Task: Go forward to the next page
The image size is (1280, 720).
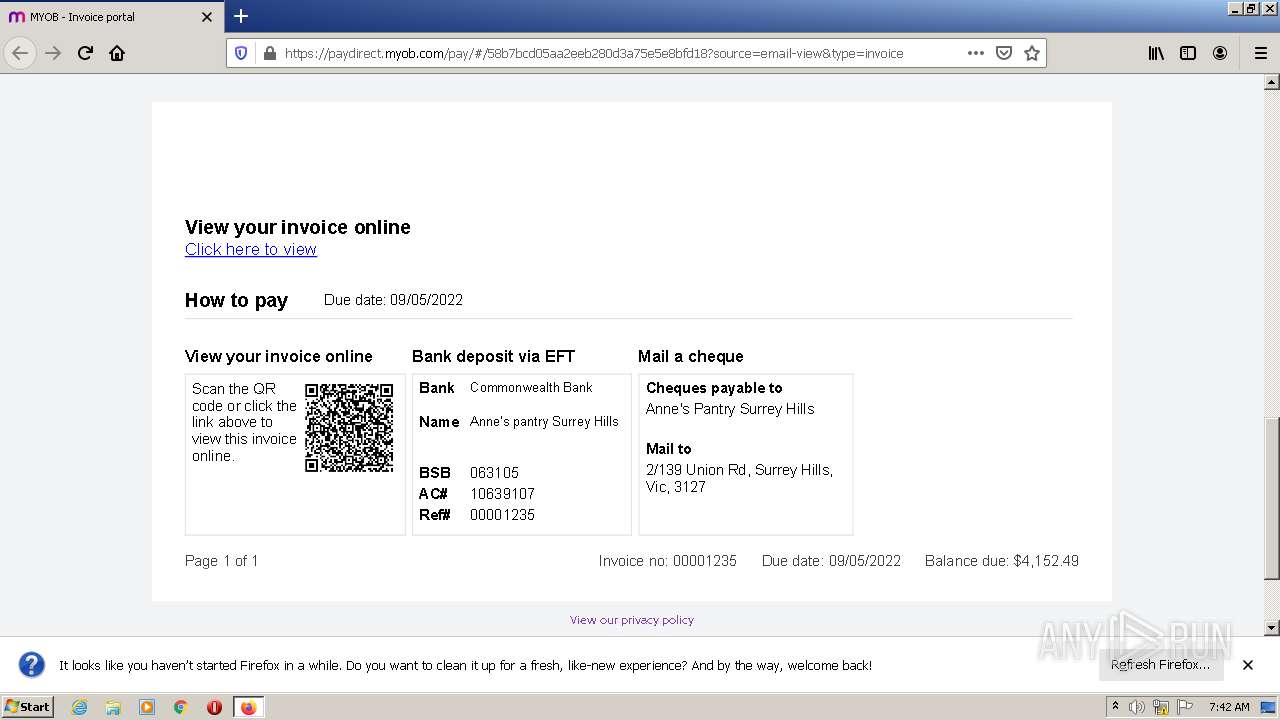Action: click(x=53, y=53)
